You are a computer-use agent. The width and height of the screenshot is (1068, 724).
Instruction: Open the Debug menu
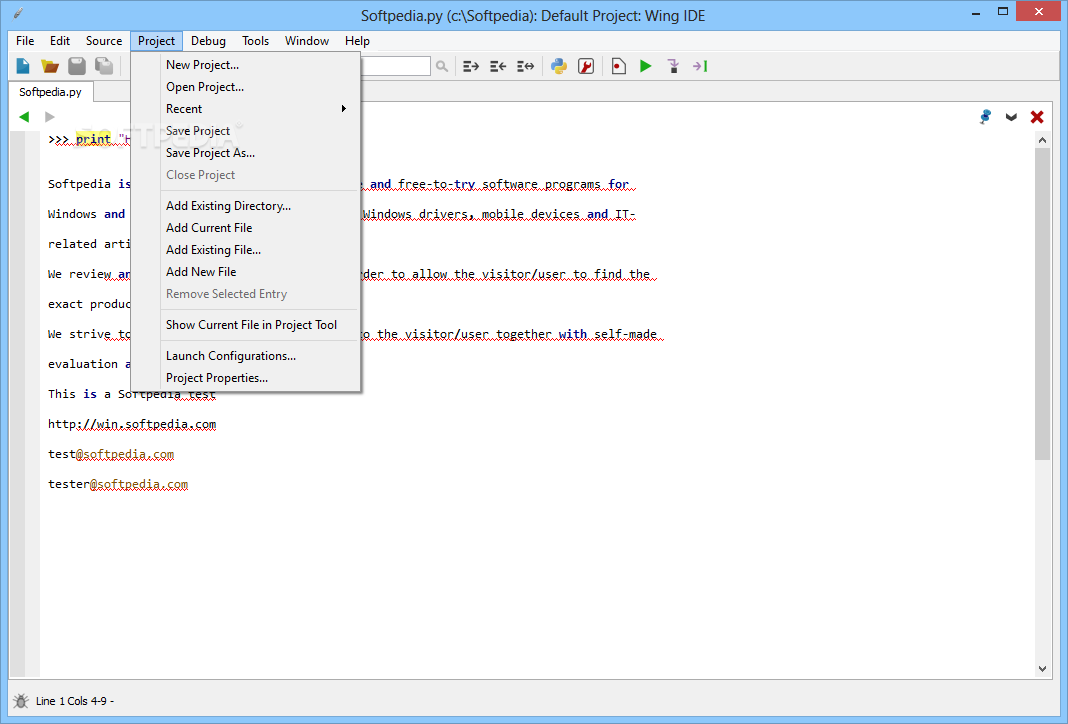[208, 41]
